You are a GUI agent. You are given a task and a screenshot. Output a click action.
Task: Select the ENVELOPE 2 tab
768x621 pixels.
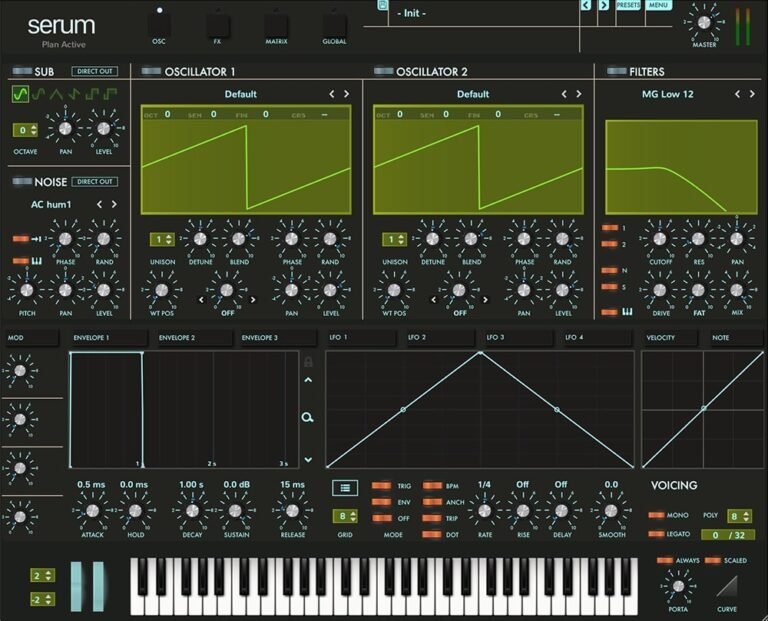194,338
